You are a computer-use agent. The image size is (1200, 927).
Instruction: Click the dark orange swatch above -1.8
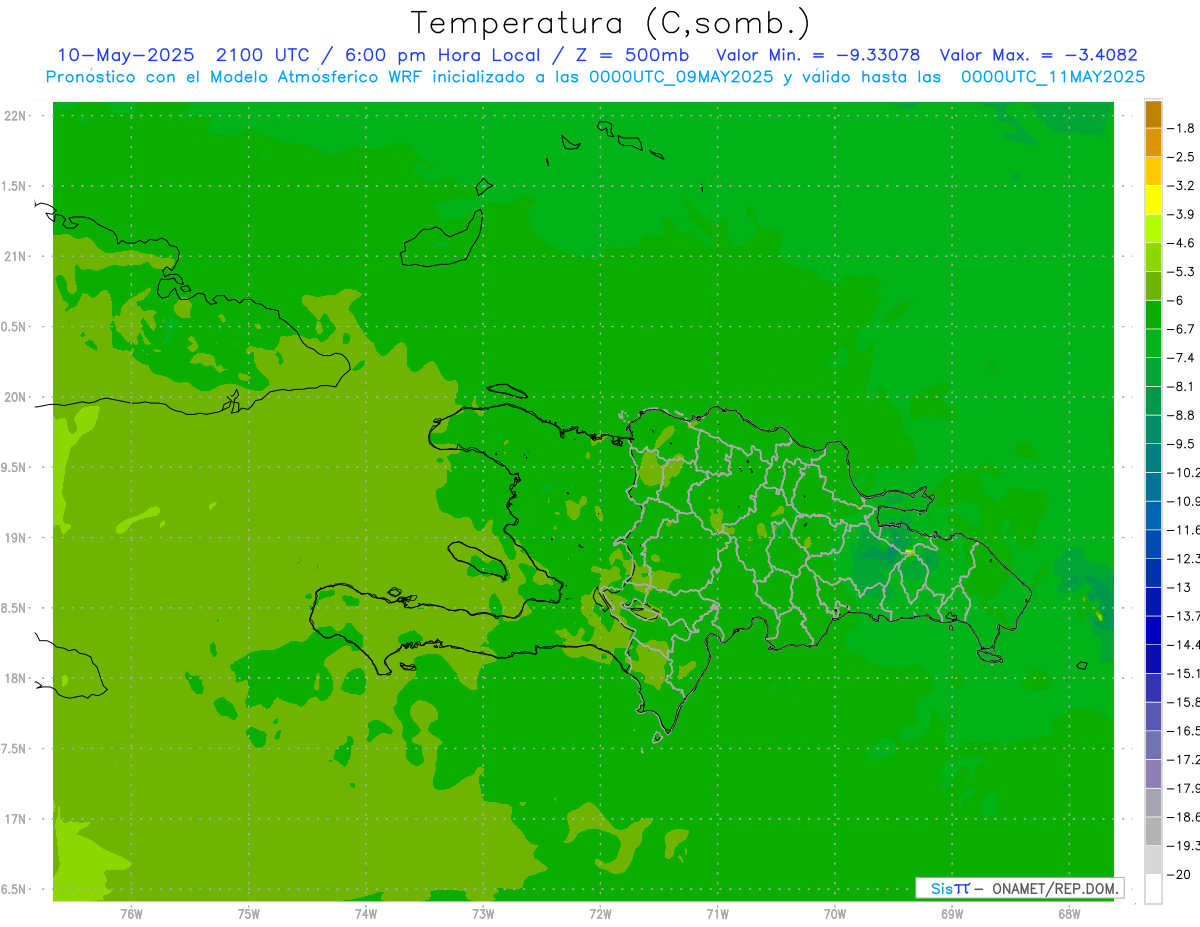[x=1153, y=114]
